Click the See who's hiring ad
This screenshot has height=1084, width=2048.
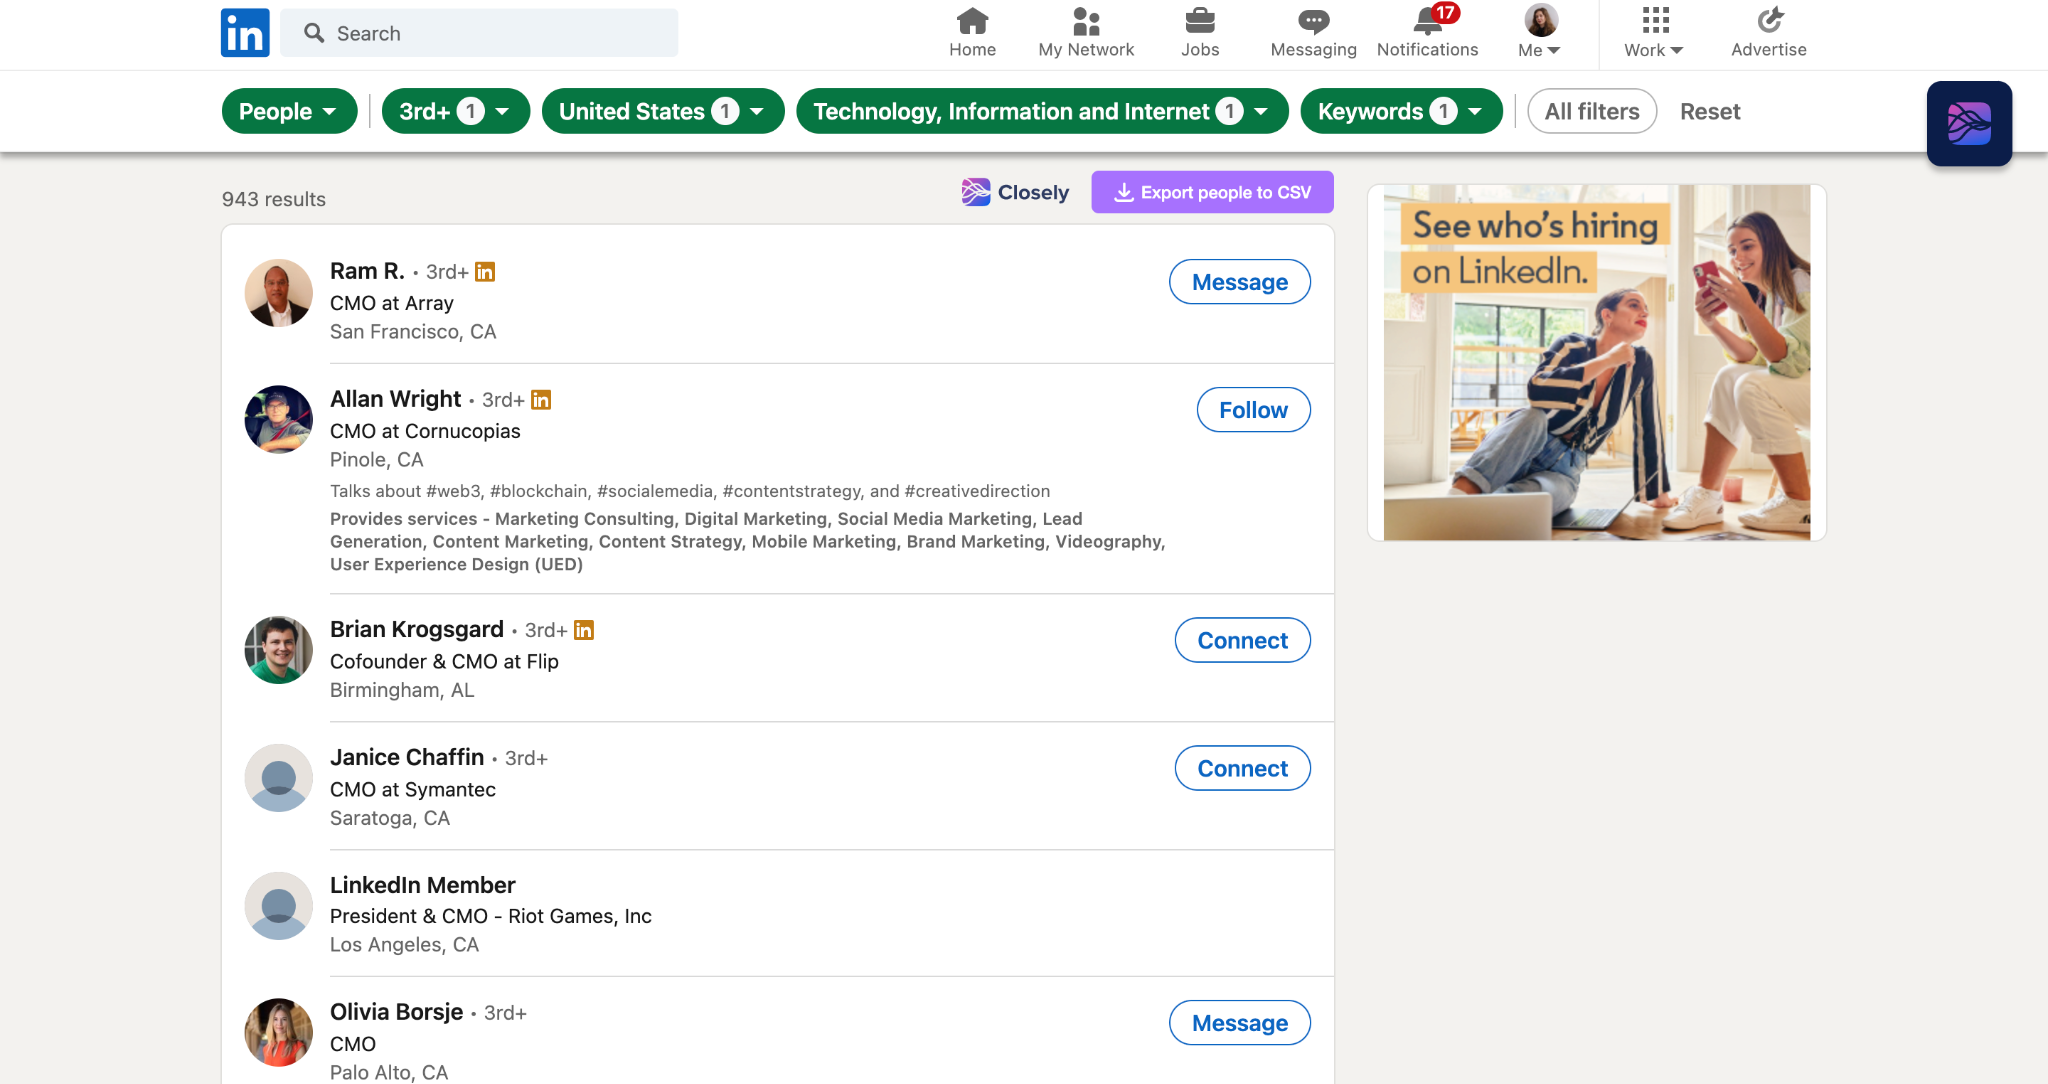[1597, 362]
